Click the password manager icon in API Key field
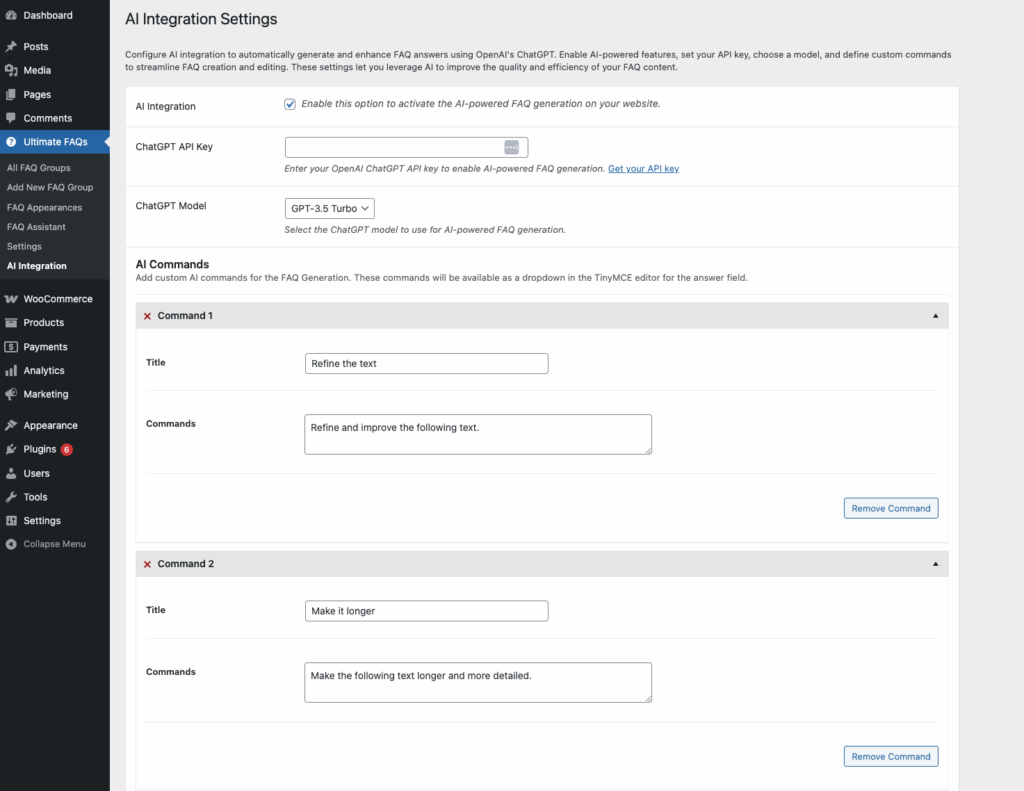Screen dimensions: 1024x791 pyautogui.click(x=511, y=147)
